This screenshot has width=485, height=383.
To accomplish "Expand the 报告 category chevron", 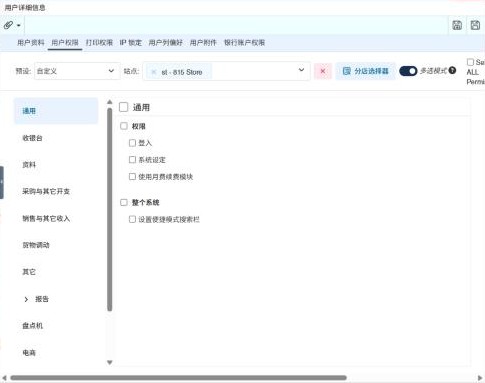I will tap(26, 299).
